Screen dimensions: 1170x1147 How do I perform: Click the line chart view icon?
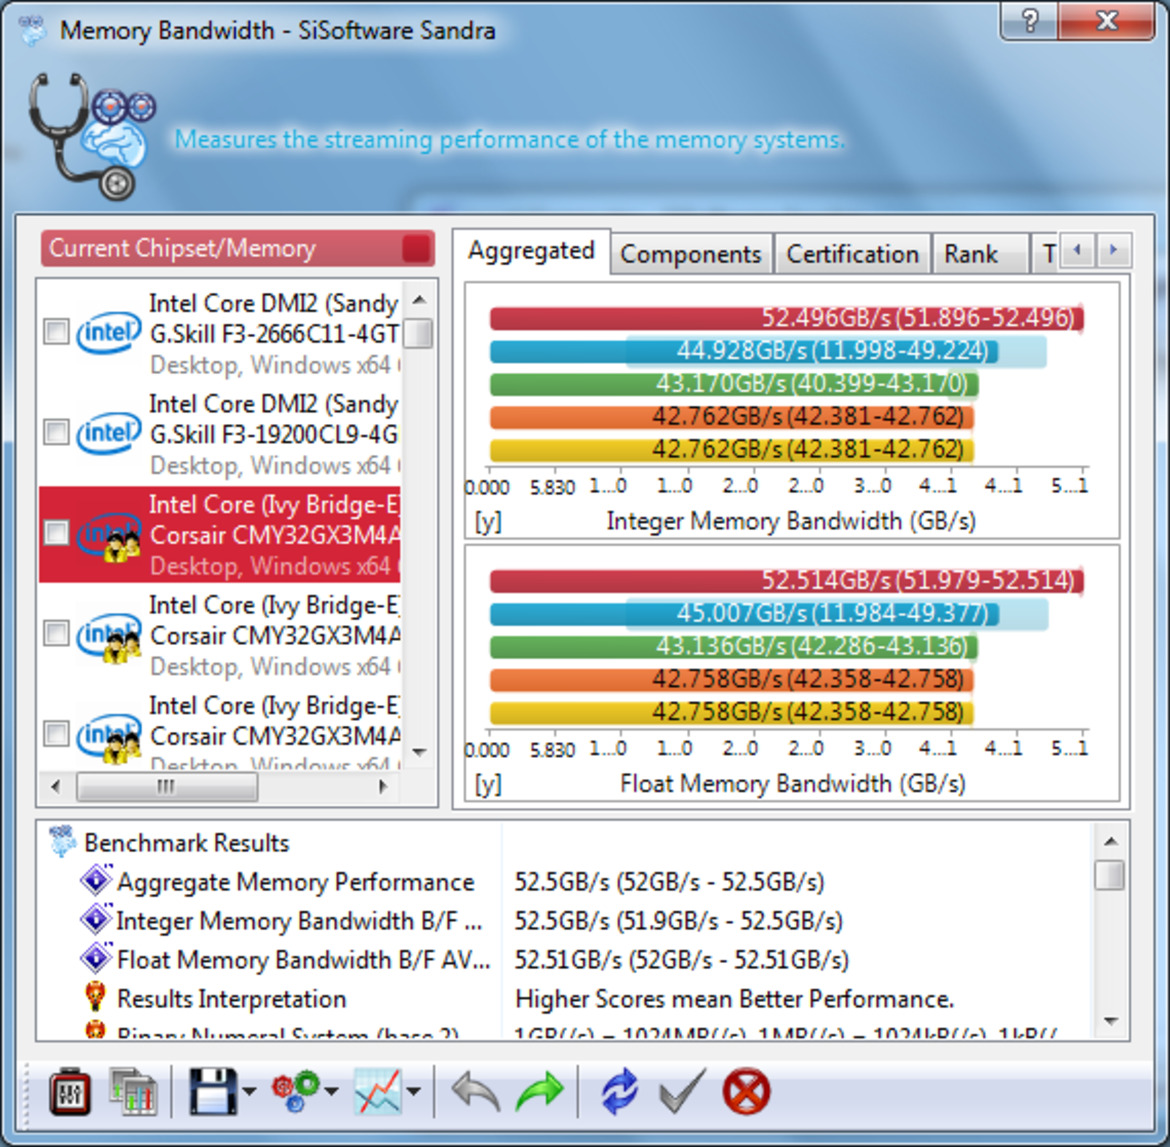378,1093
